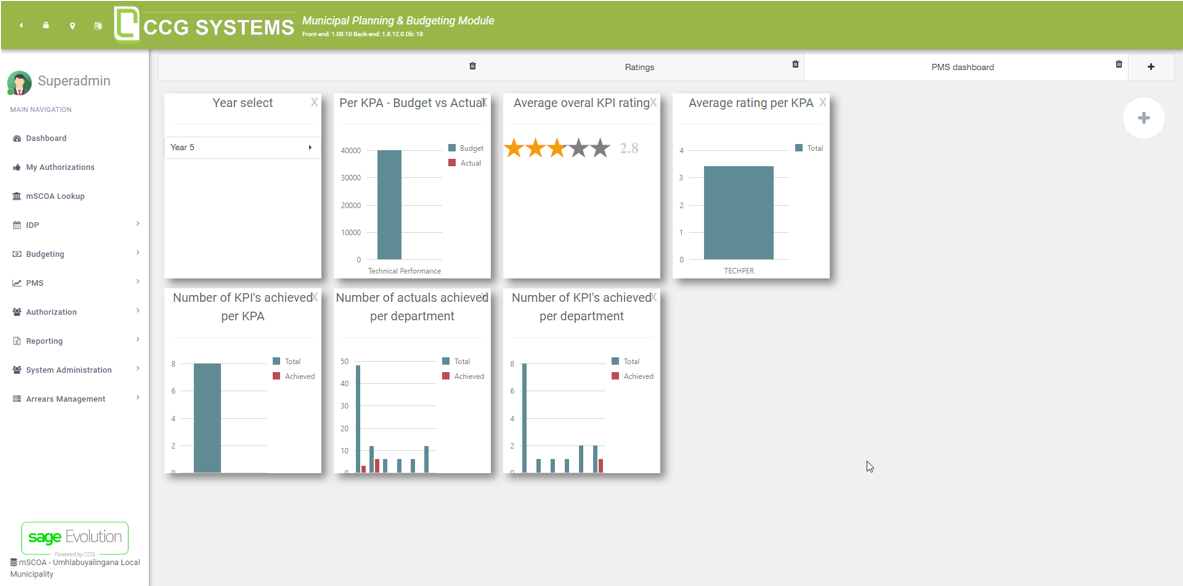
Task: Click the Superadmin avatar
Action: (19, 82)
